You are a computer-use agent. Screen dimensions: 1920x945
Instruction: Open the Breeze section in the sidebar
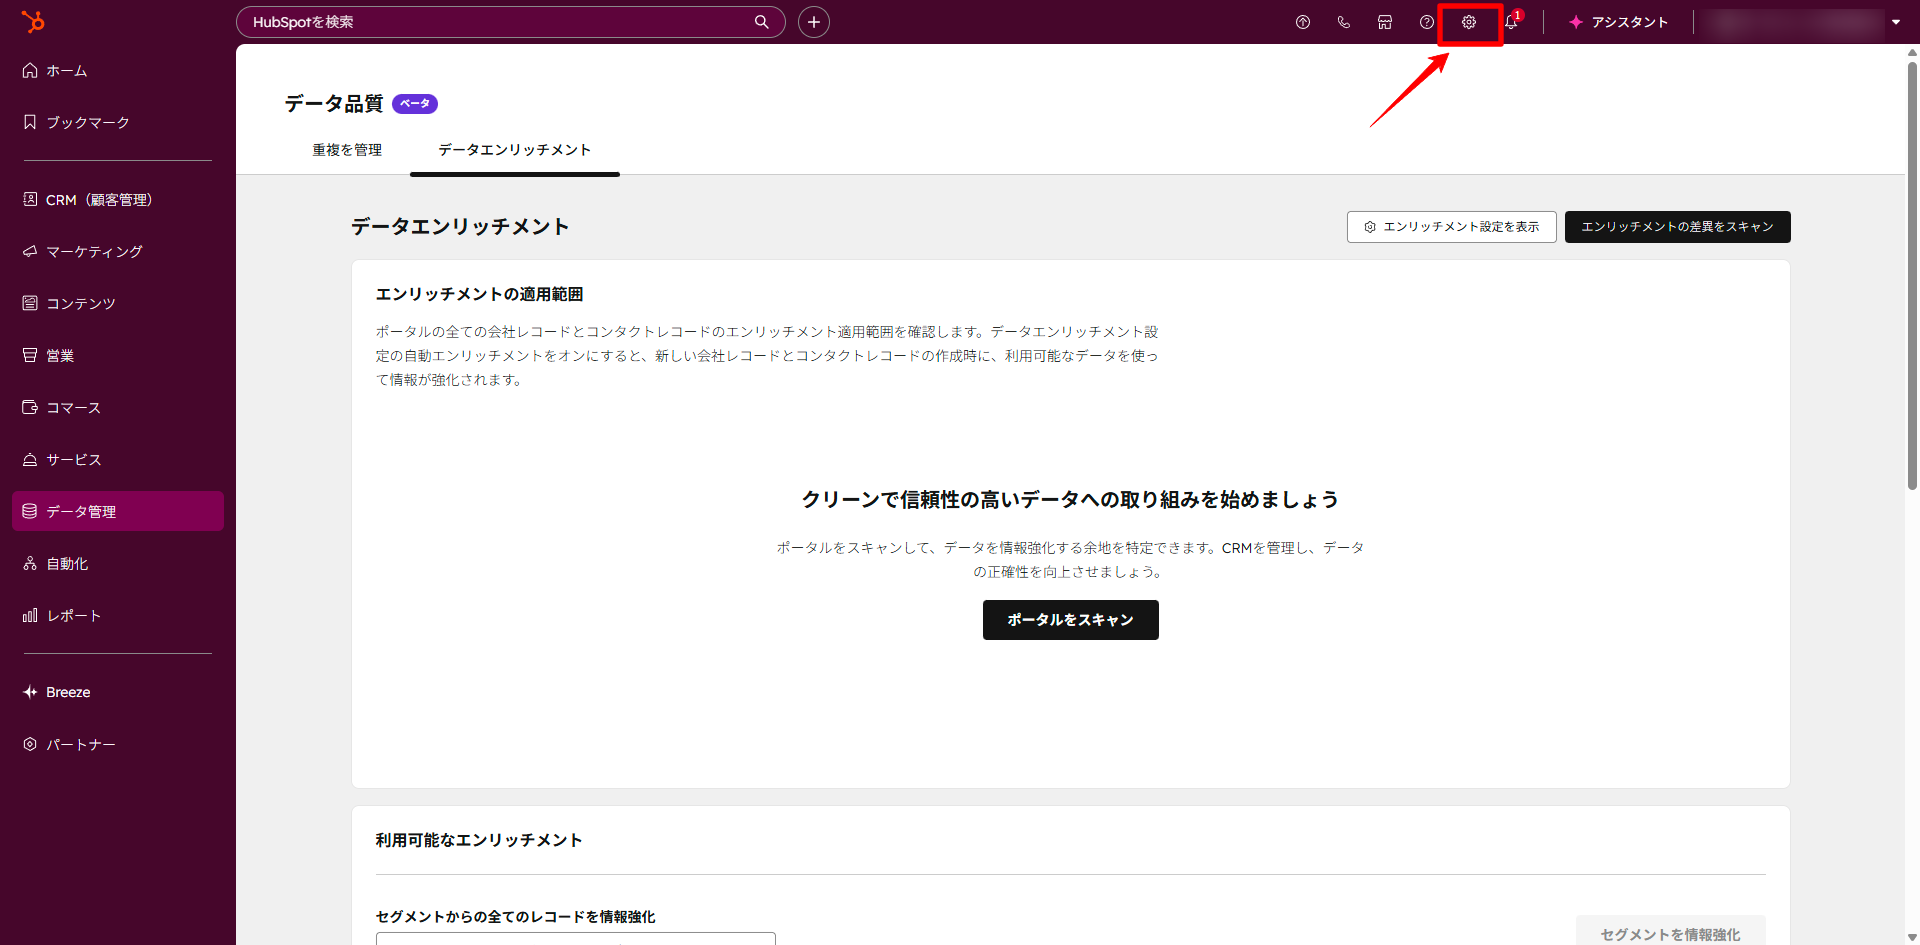[66, 691]
